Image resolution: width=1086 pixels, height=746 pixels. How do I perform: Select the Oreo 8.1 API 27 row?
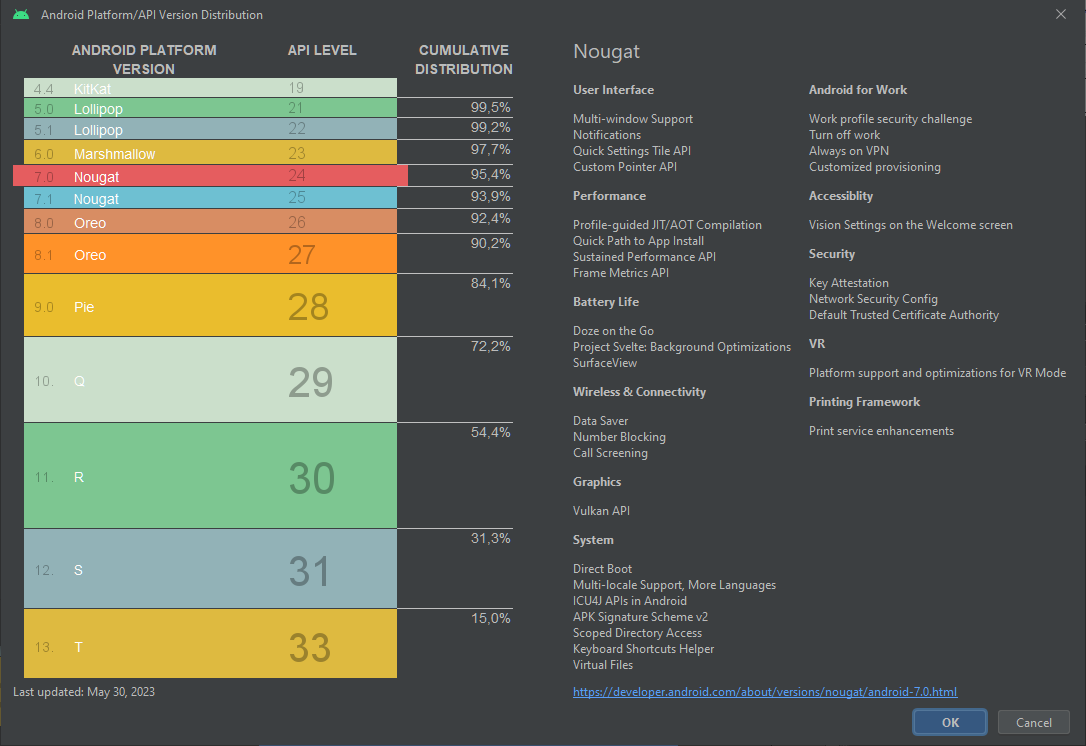tap(210, 254)
